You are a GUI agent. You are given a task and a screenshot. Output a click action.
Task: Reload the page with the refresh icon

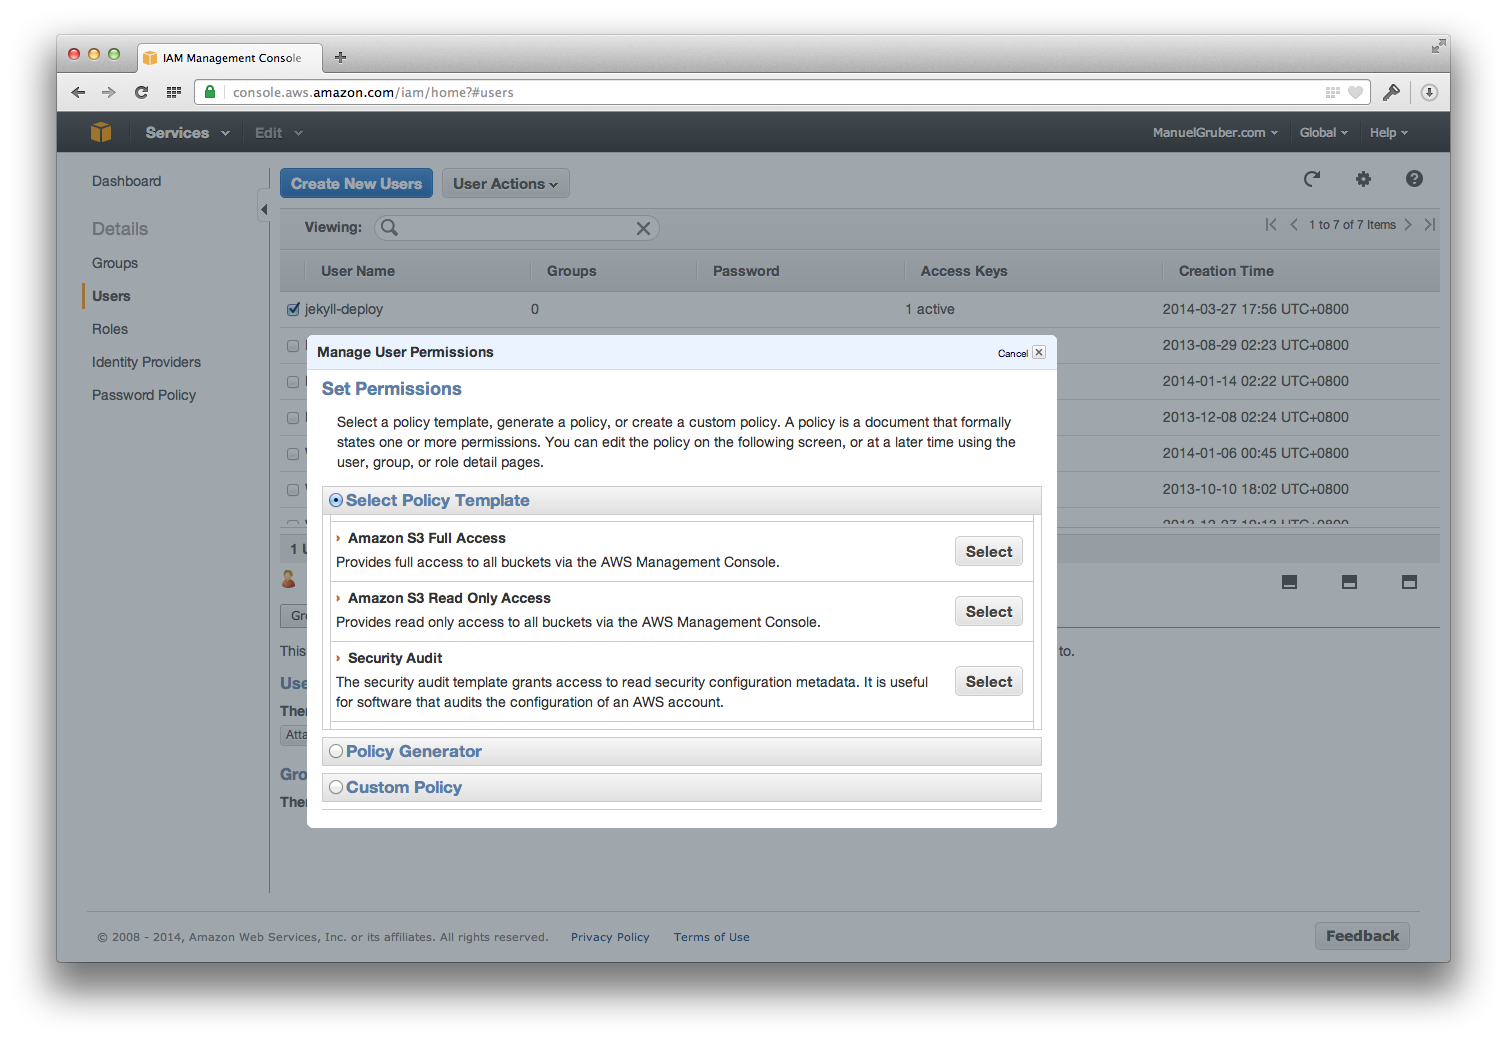point(141,92)
